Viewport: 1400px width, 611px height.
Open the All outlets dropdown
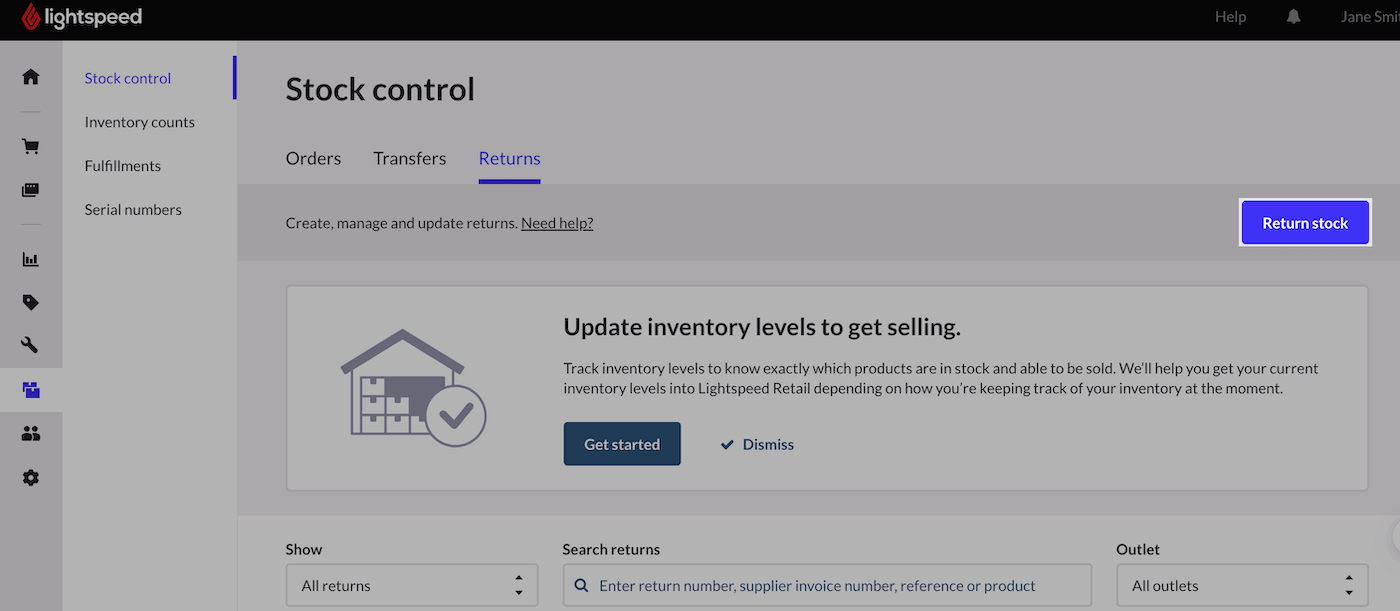[x=1242, y=586]
